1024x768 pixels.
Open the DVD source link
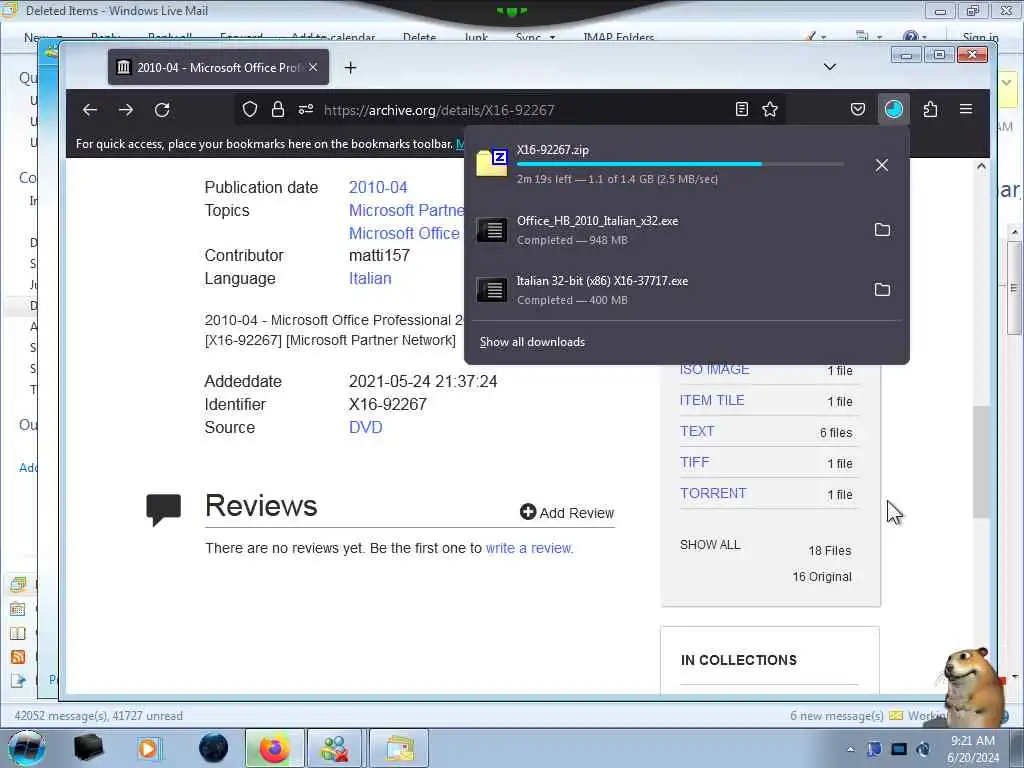366,427
